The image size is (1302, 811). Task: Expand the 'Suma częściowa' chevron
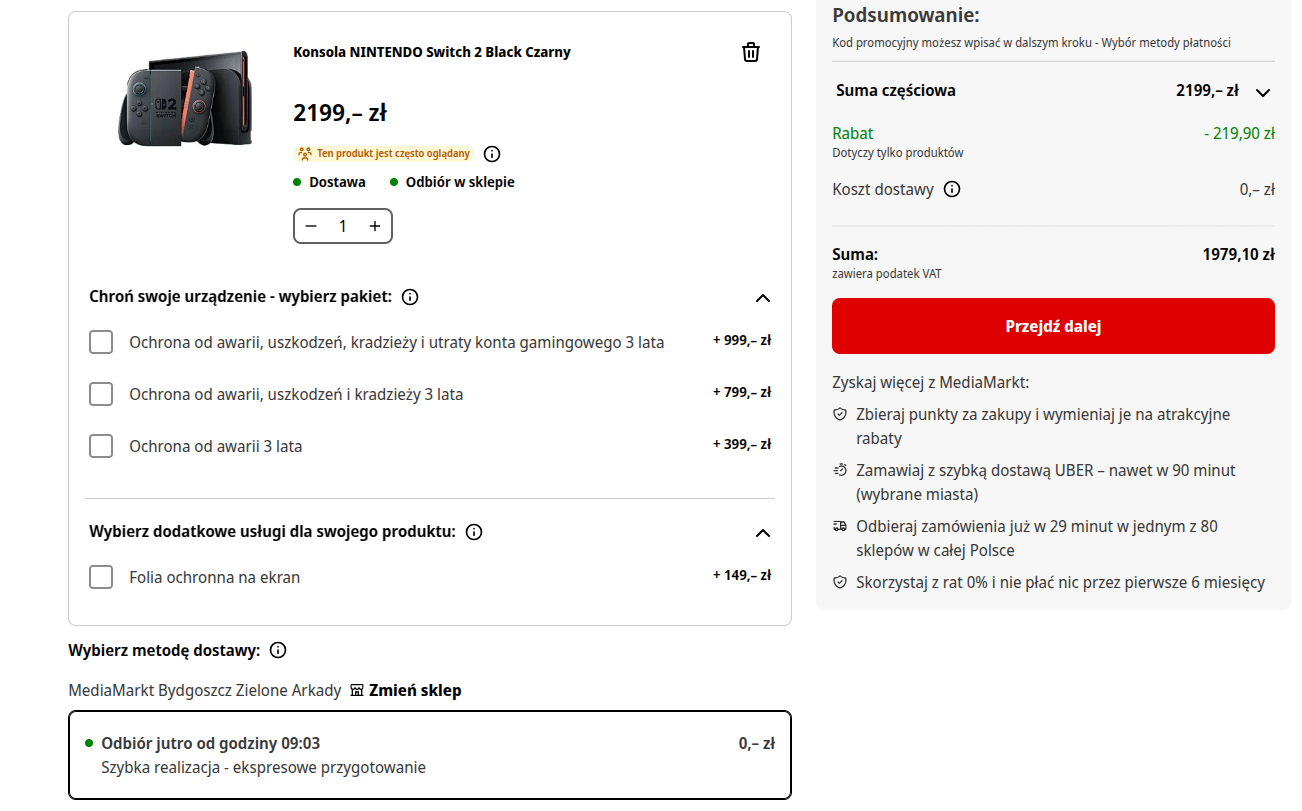pyautogui.click(x=1263, y=92)
